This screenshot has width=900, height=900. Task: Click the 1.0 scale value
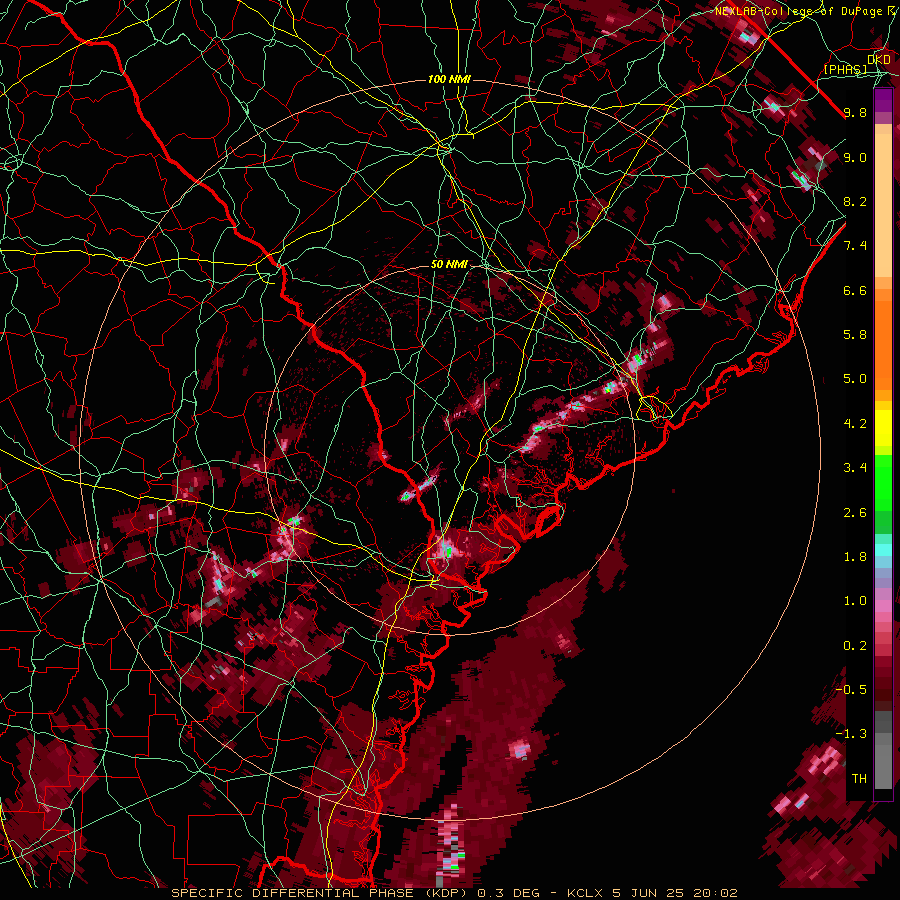point(855,601)
